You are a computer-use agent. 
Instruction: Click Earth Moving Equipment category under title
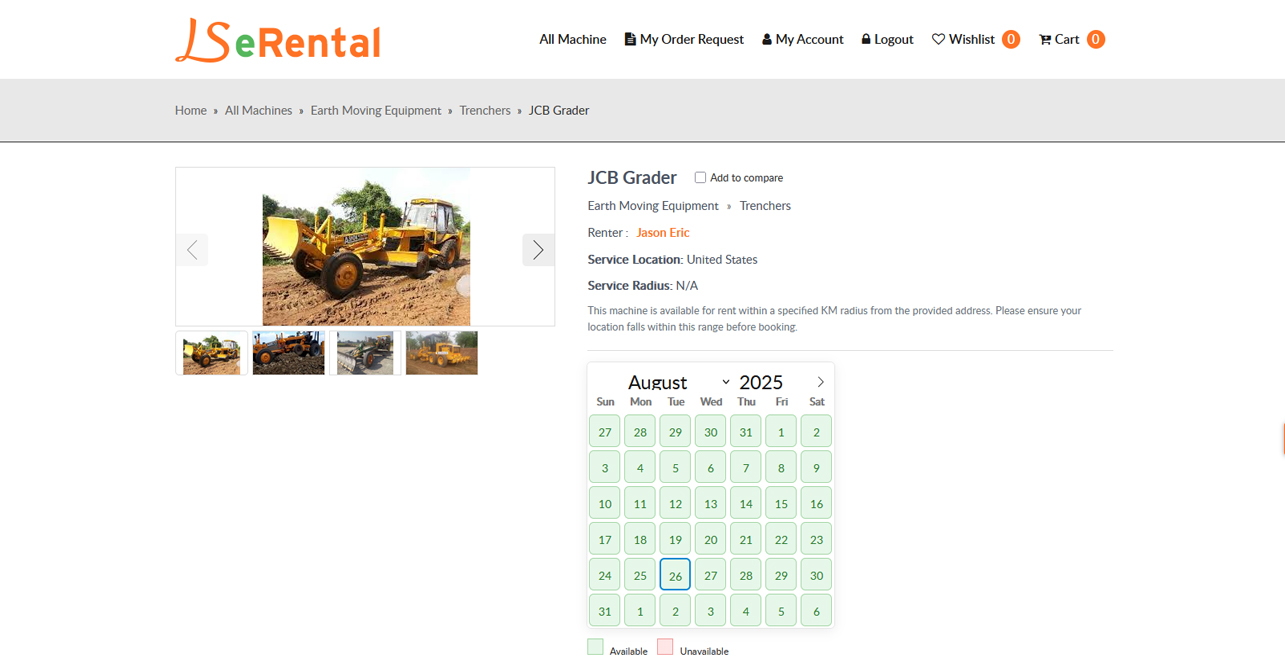tap(653, 205)
